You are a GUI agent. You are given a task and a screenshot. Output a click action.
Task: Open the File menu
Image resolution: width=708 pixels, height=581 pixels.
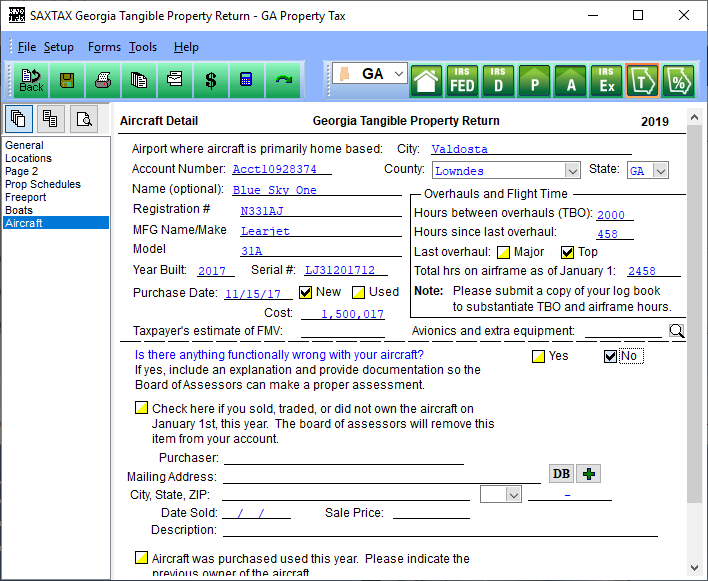point(27,47)
